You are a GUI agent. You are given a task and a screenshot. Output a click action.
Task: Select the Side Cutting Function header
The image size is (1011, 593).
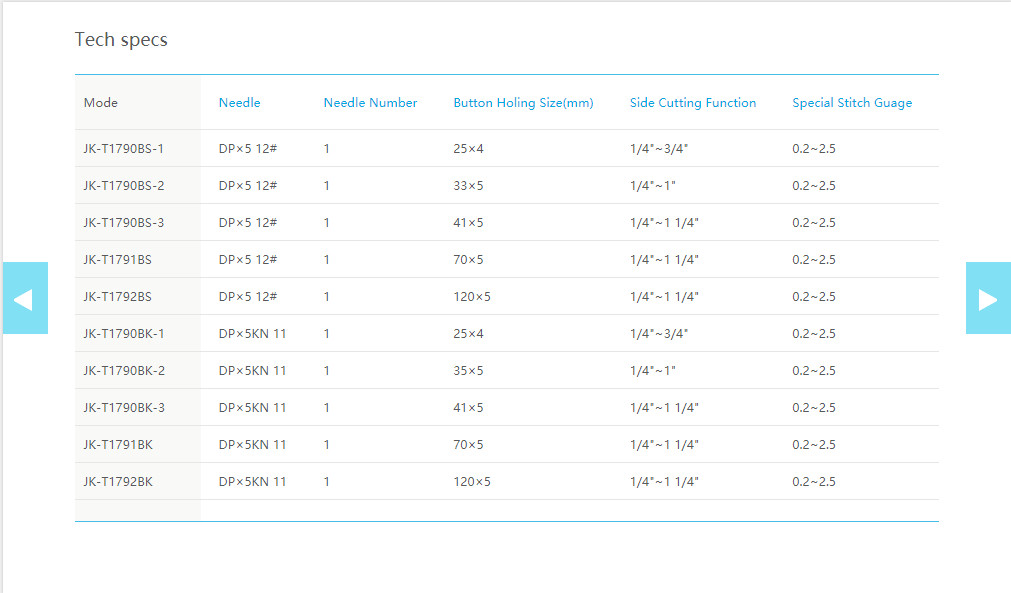(692, 102)
